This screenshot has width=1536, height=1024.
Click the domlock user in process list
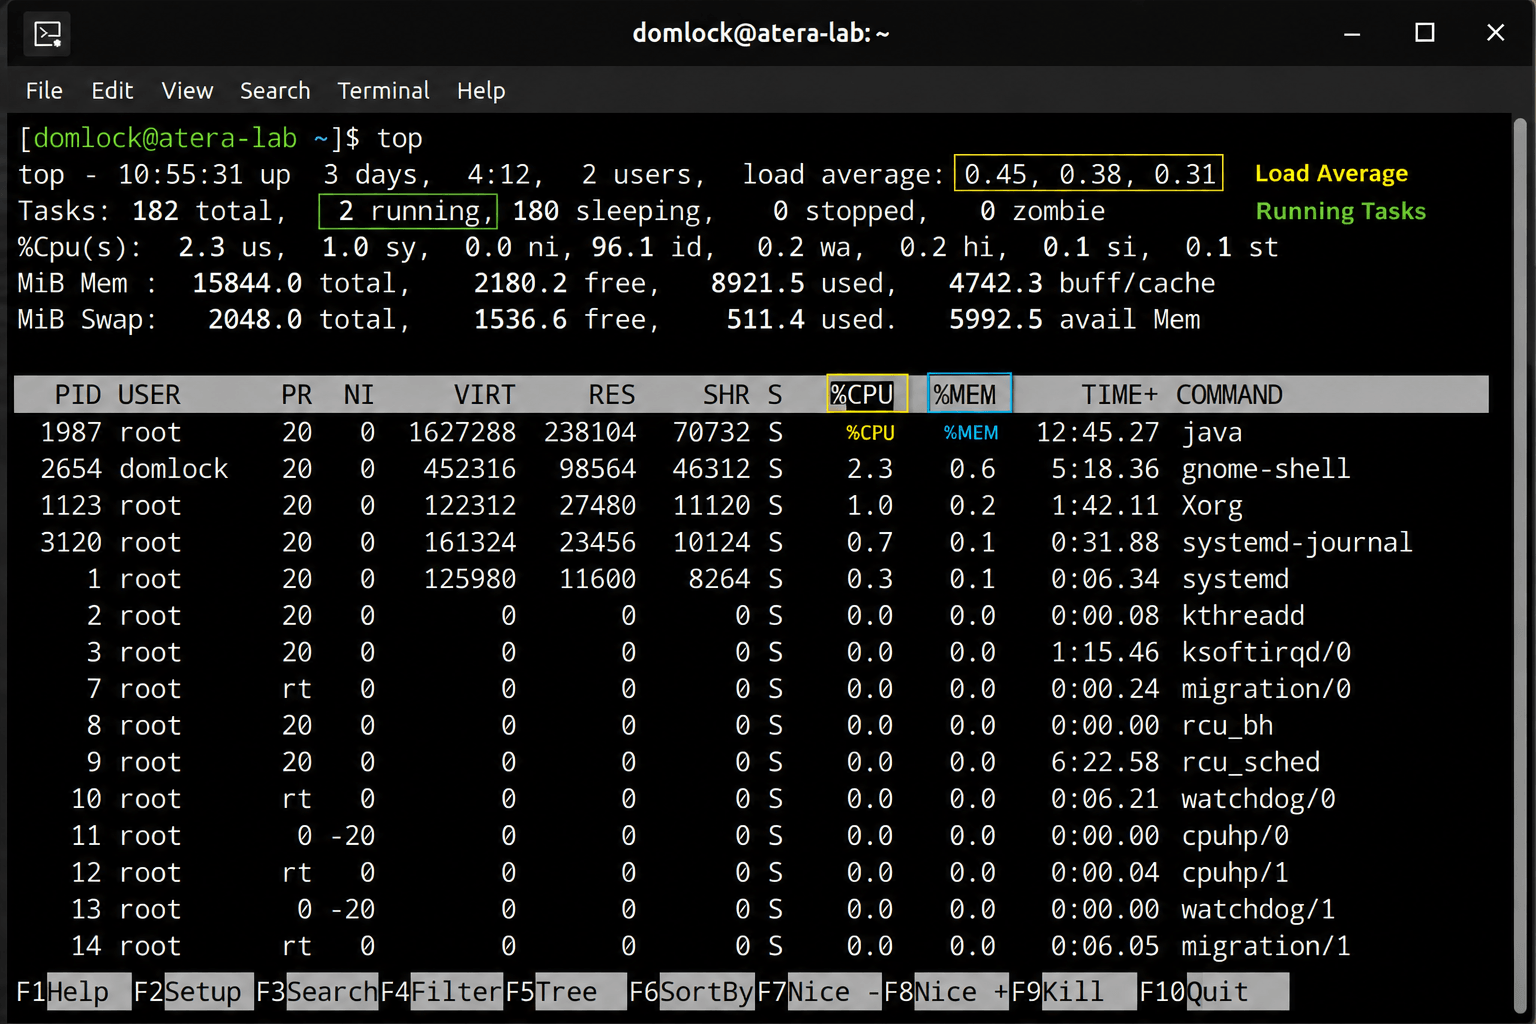(174, 469)
